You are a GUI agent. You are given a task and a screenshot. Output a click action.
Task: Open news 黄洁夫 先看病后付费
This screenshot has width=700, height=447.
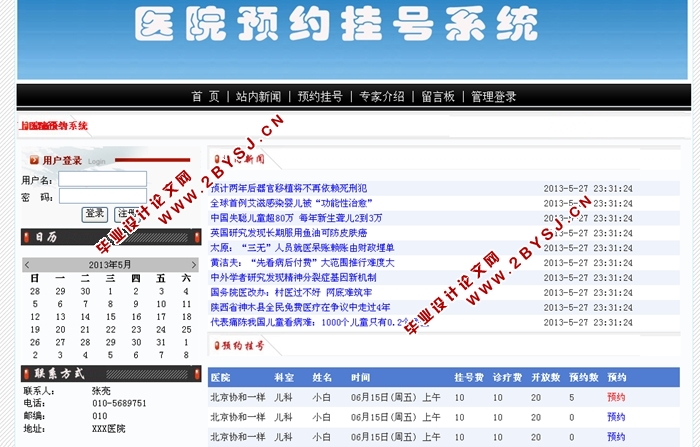[x=302, y=263]
